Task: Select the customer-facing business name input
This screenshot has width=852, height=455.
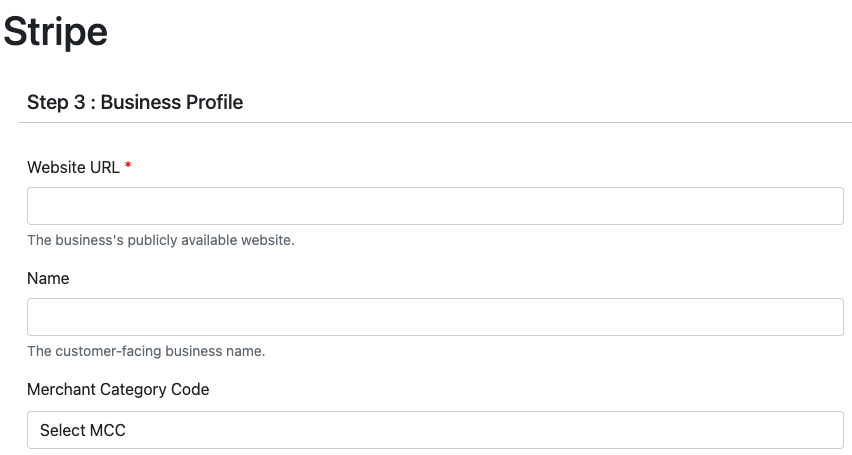Action: click(435, 317)
